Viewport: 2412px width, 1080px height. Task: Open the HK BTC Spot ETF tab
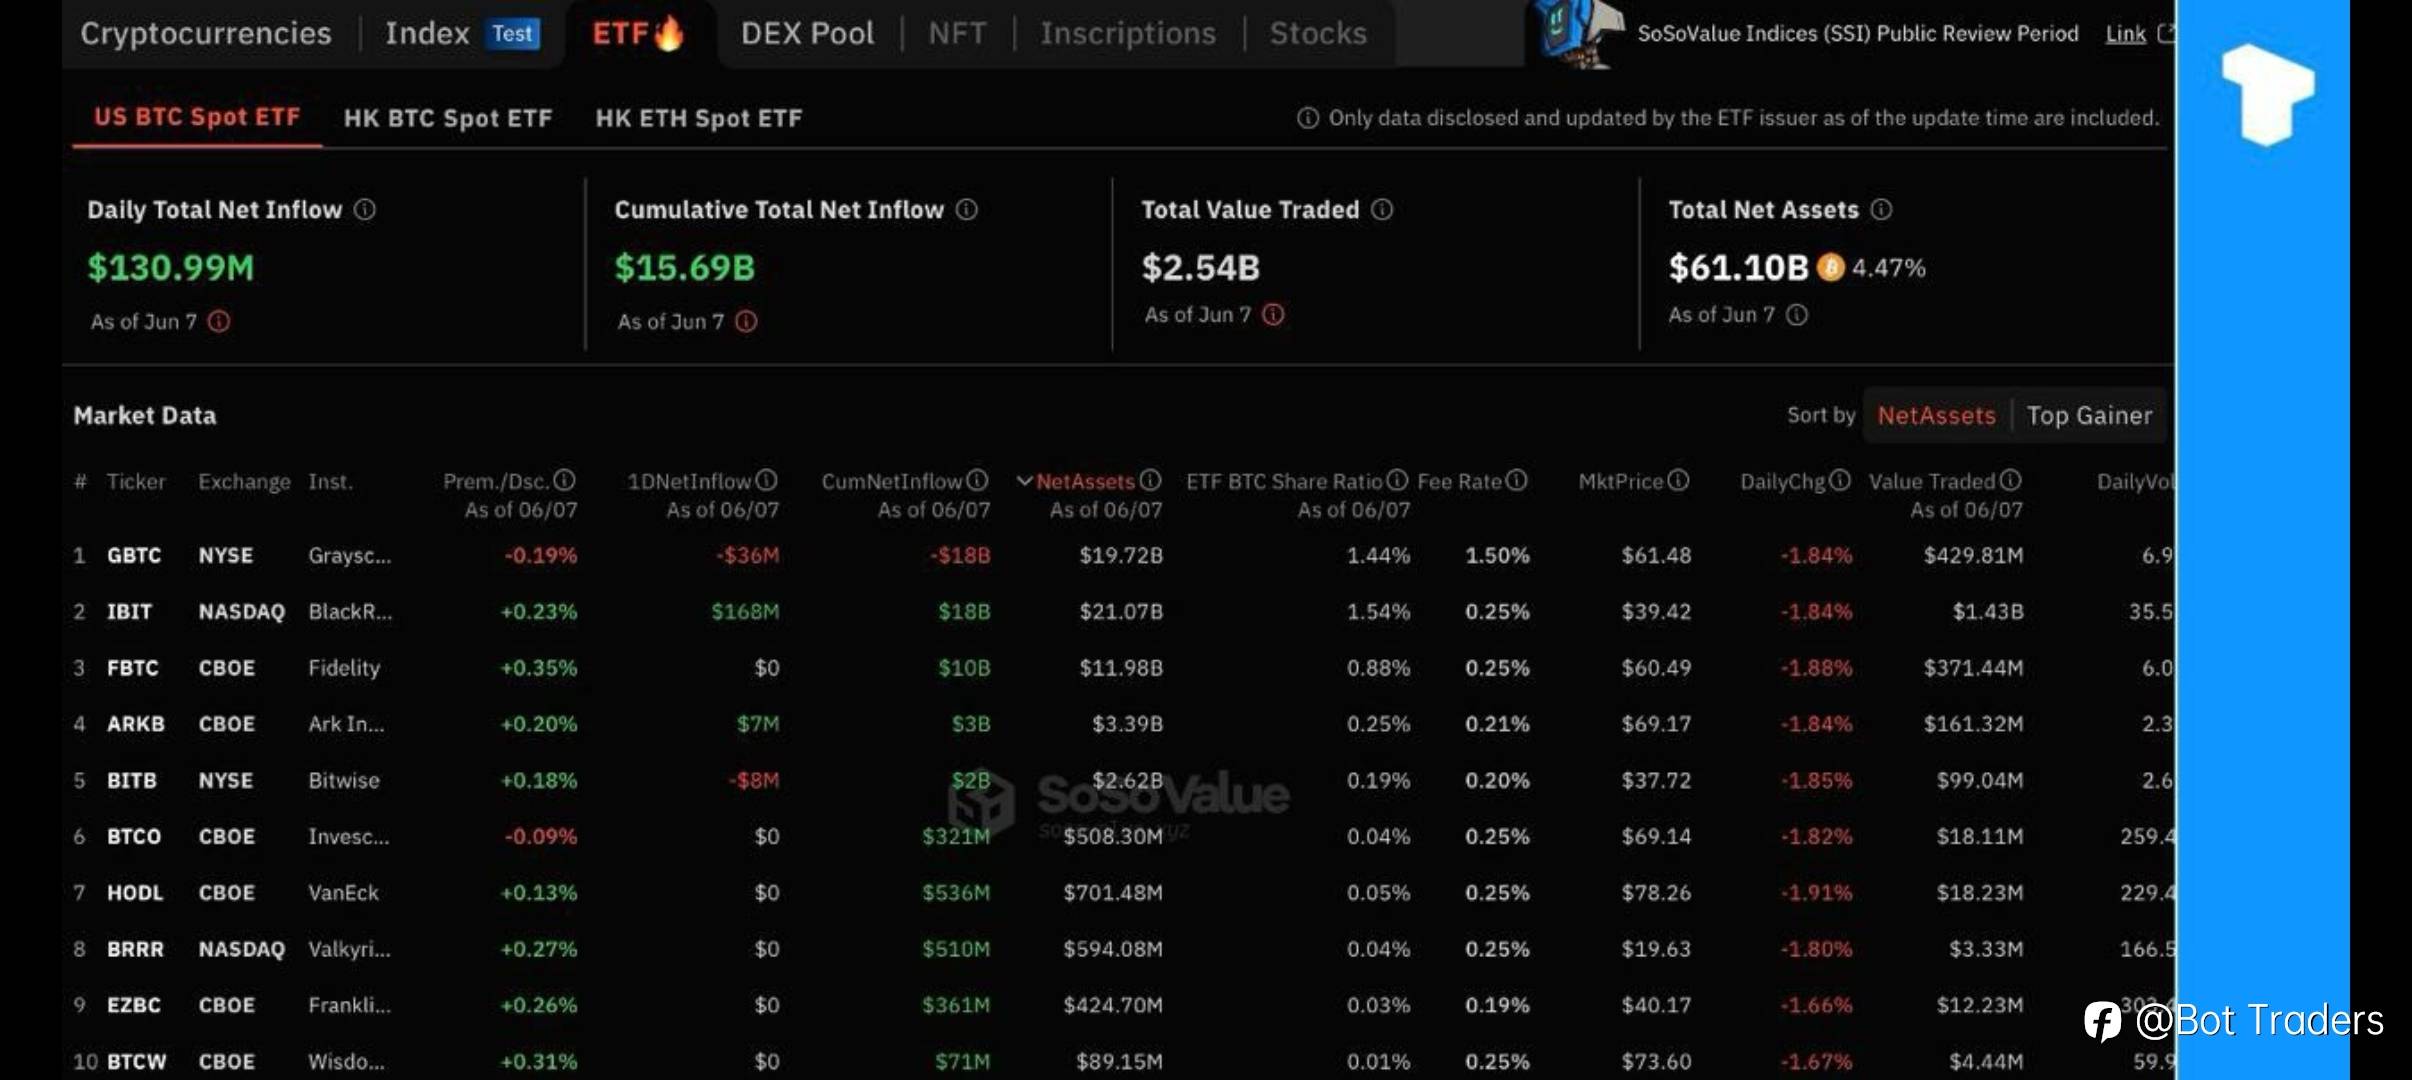pos(448,118)
